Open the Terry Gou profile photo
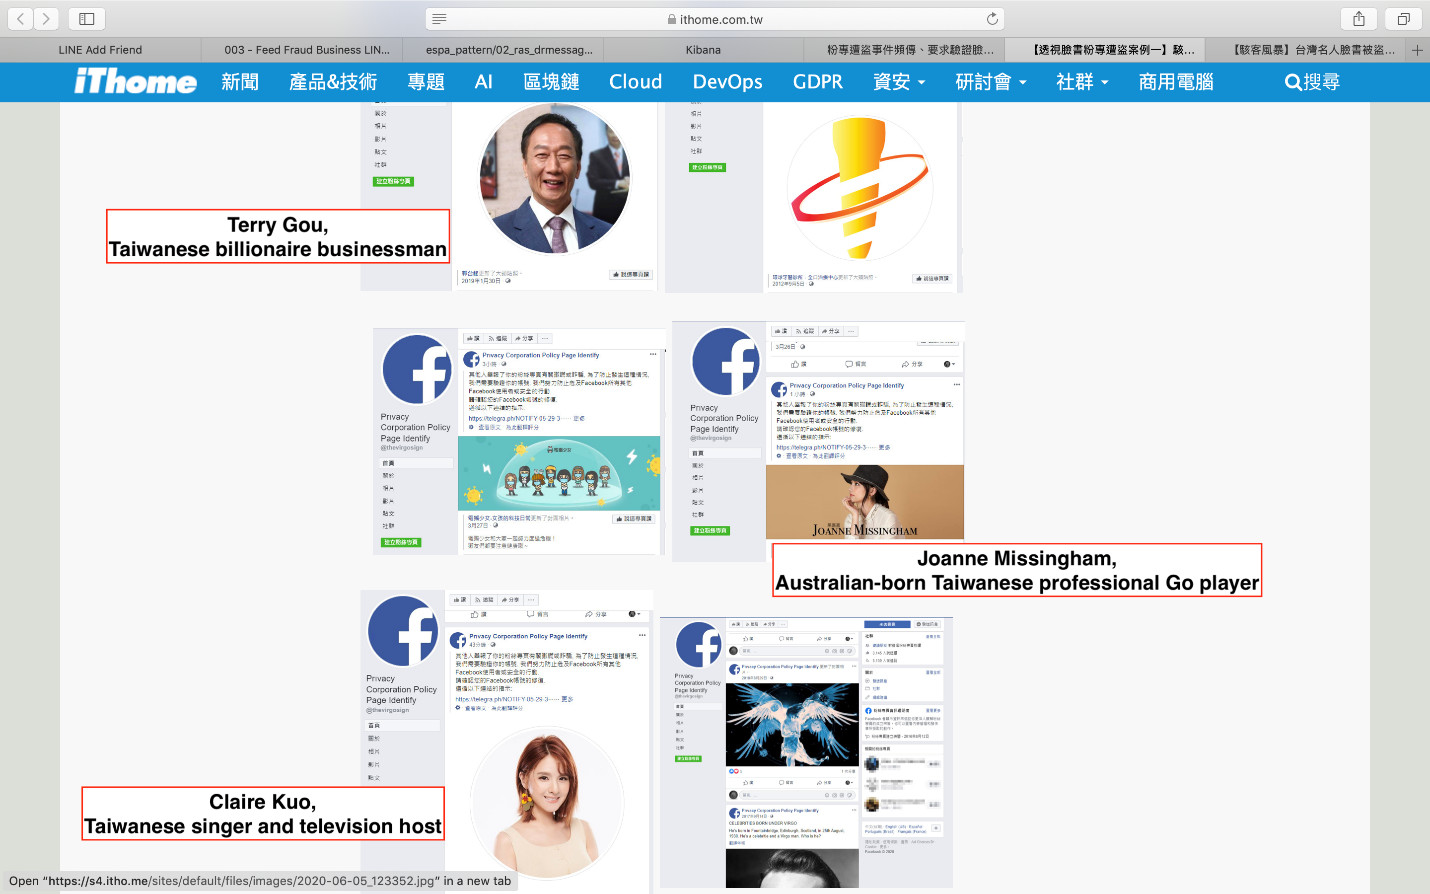 point(555,180)
